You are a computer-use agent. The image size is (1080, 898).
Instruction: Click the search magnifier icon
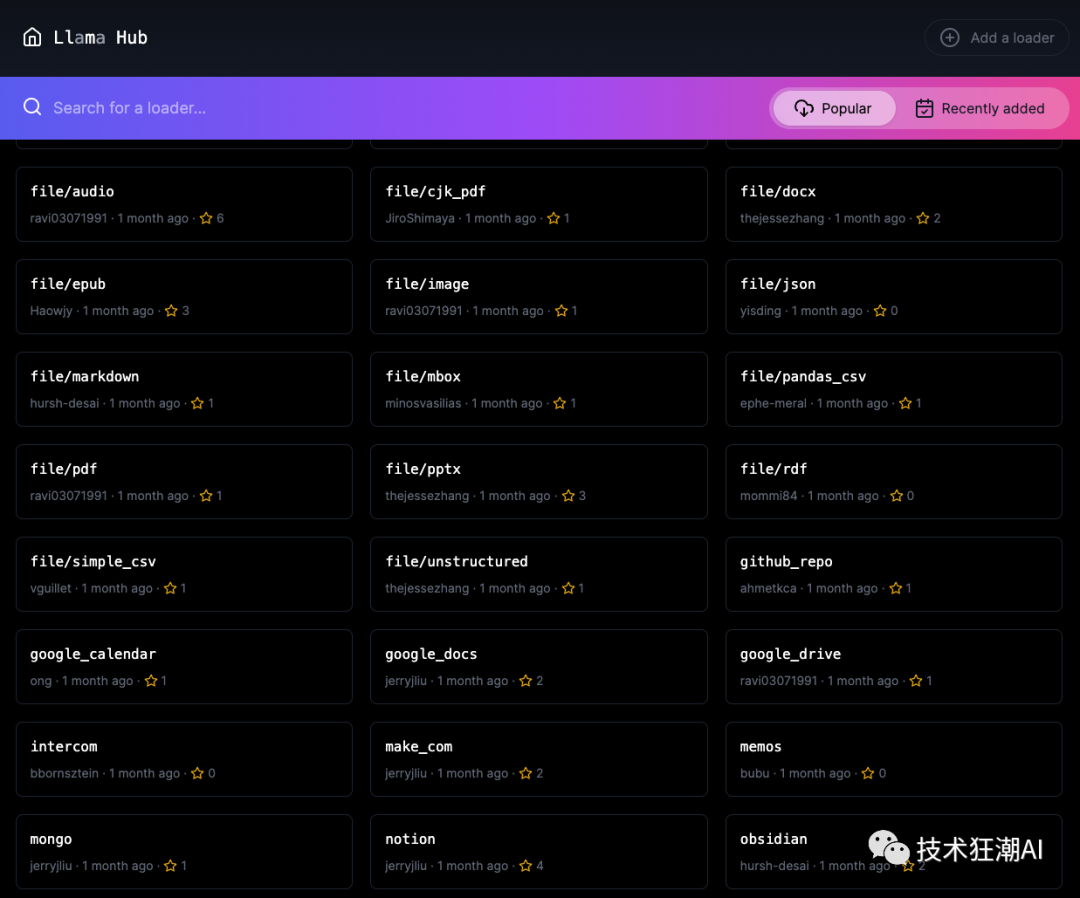tap(32, 107)
